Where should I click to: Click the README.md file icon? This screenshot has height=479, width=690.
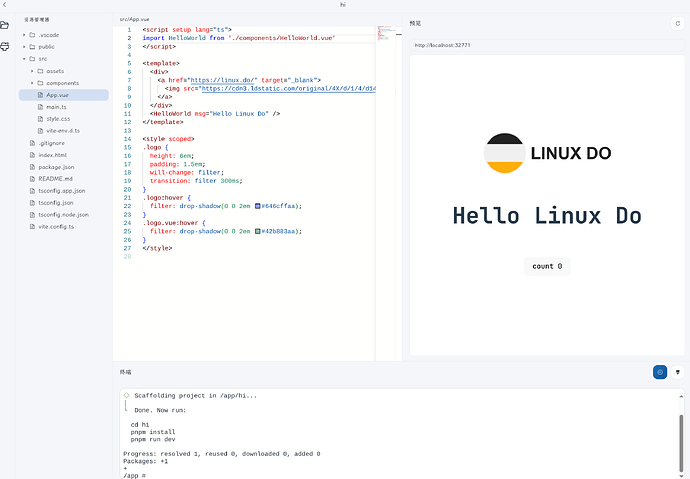tap(32, 179)
